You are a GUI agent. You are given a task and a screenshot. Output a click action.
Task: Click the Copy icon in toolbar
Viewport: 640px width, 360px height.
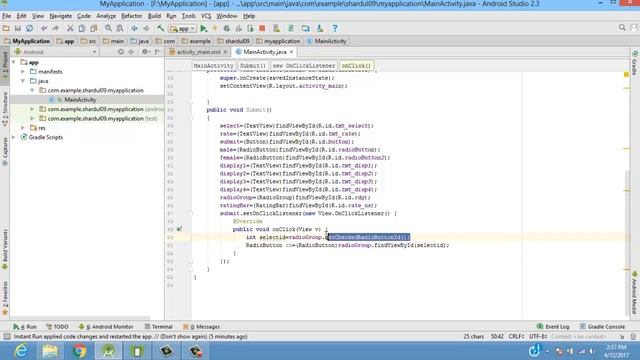[82, 28]
